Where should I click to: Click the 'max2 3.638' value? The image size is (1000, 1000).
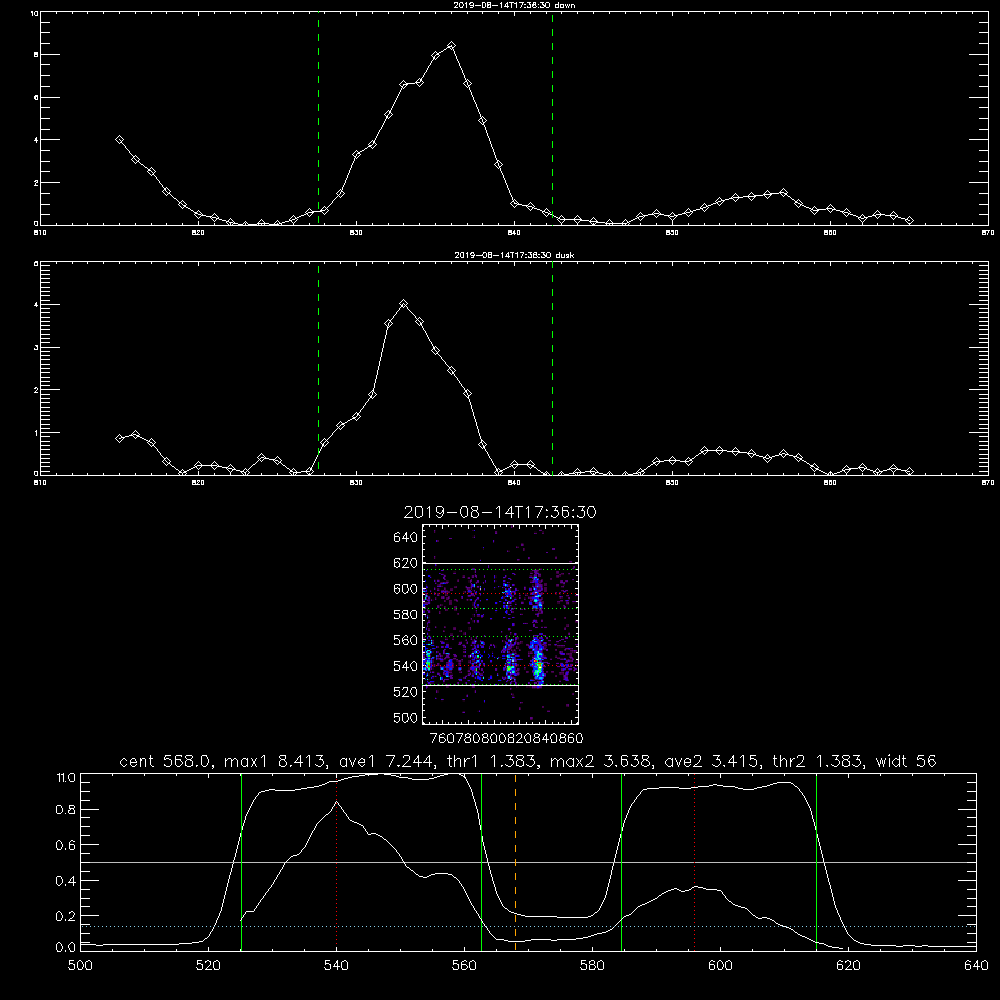click(x=602, y=761)
